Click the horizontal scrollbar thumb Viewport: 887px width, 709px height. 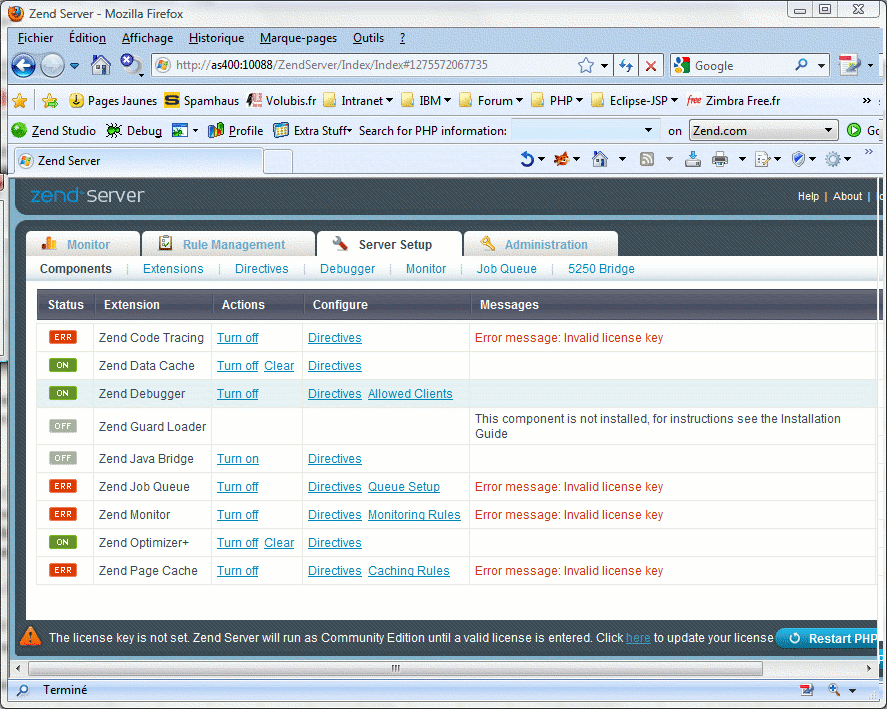(395, 668)
